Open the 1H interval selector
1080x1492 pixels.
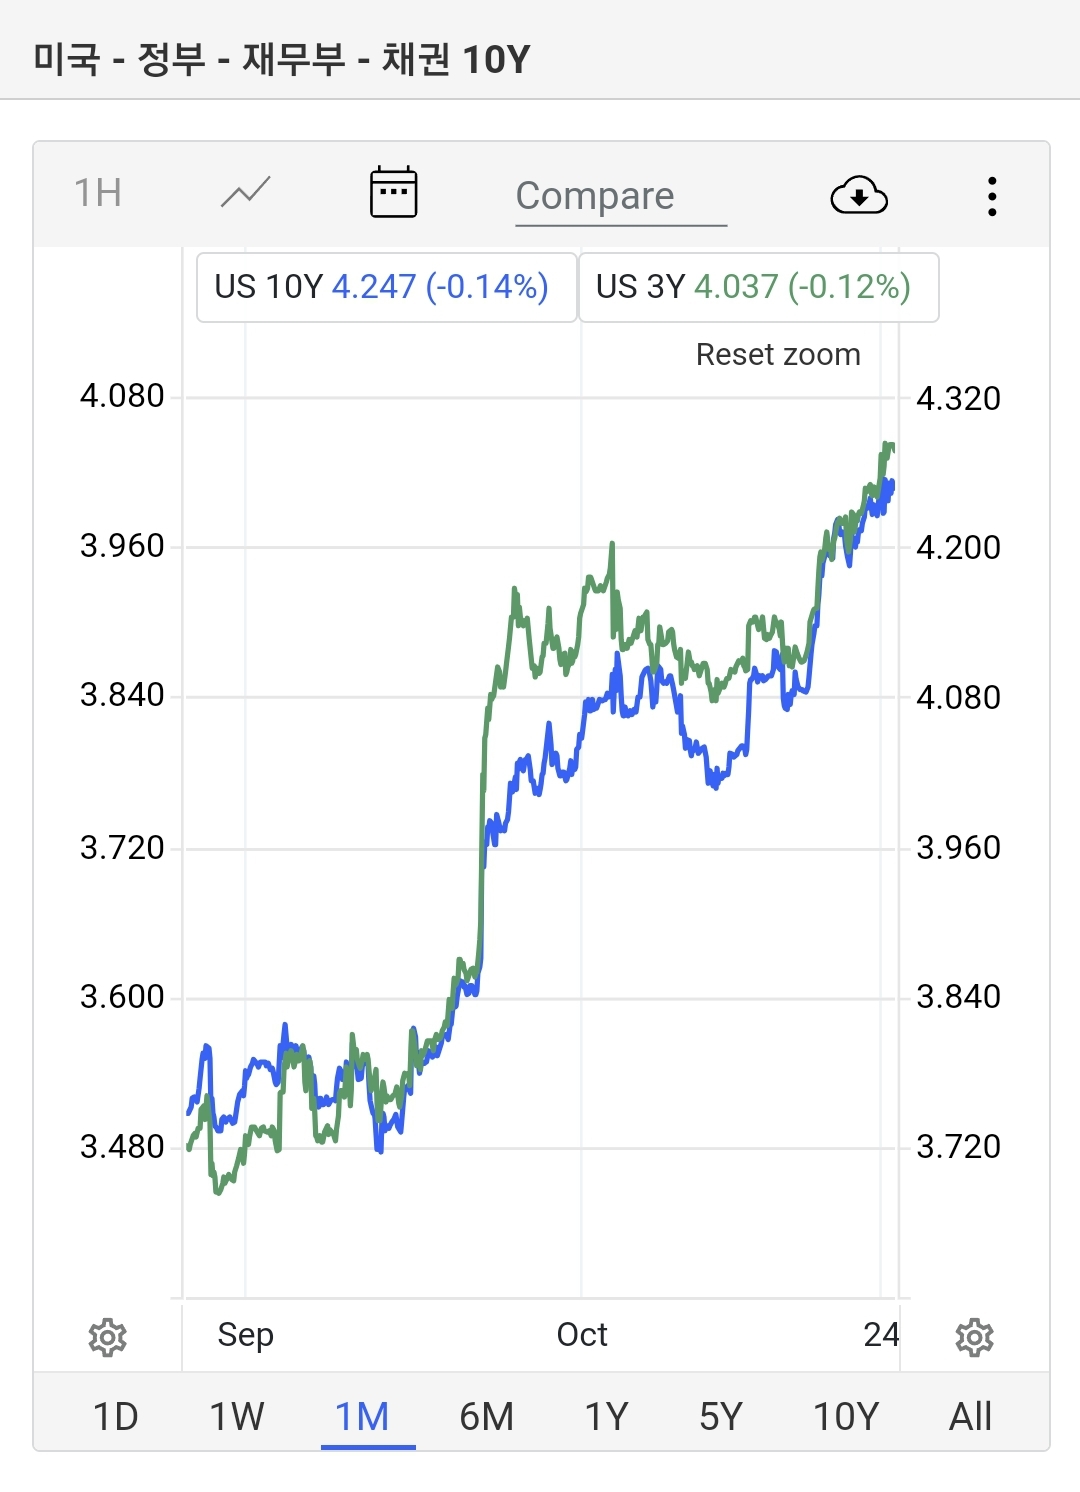point(98,192)
